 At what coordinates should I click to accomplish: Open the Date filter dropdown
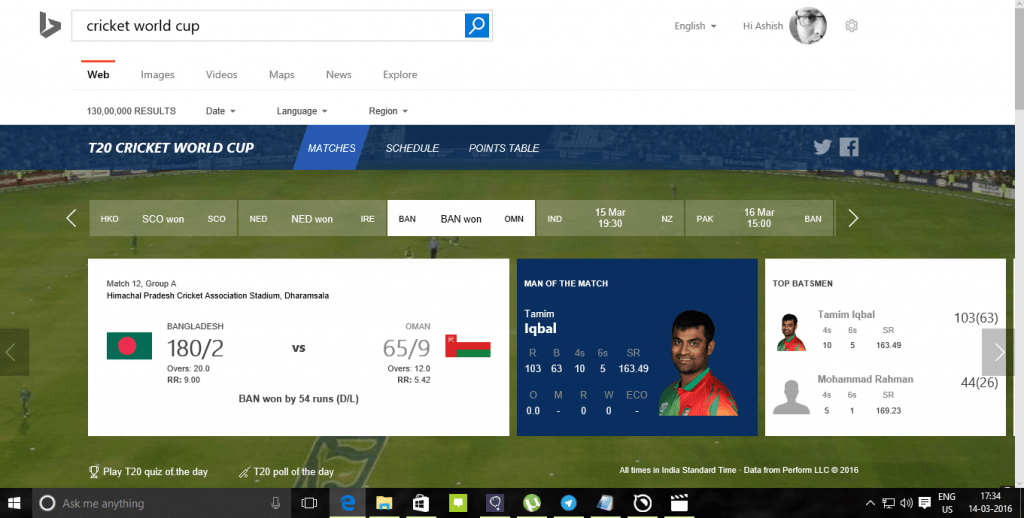pyautogui.click(x=220, y=111)
